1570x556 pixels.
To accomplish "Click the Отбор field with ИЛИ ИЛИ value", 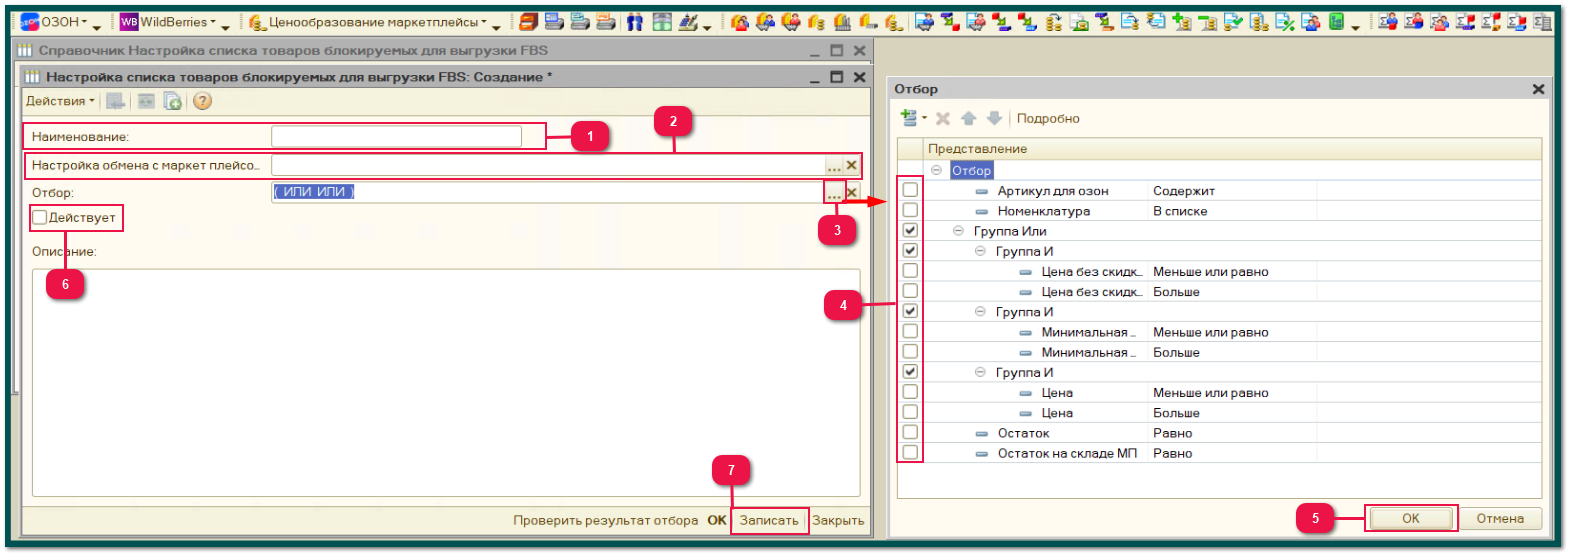I will pos(548,192).
